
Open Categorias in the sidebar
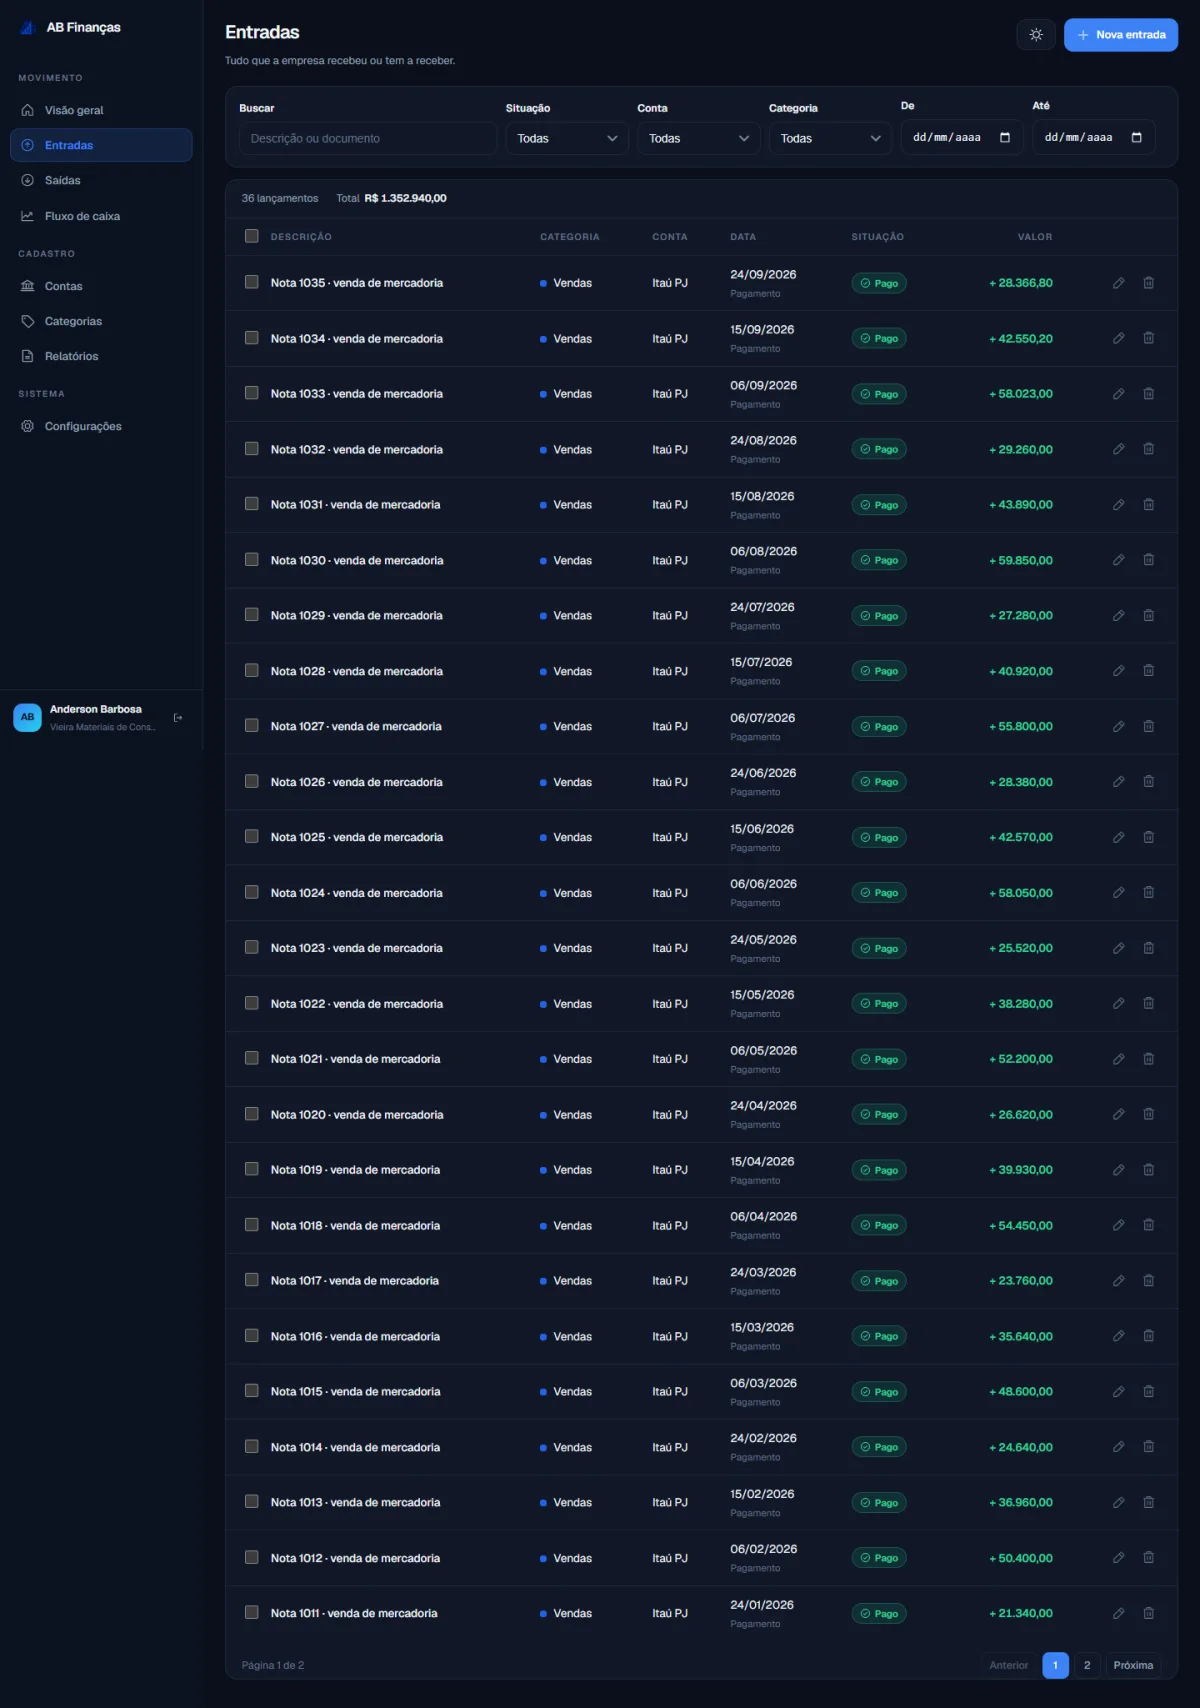pyautogui.click(x=101, y=321)
